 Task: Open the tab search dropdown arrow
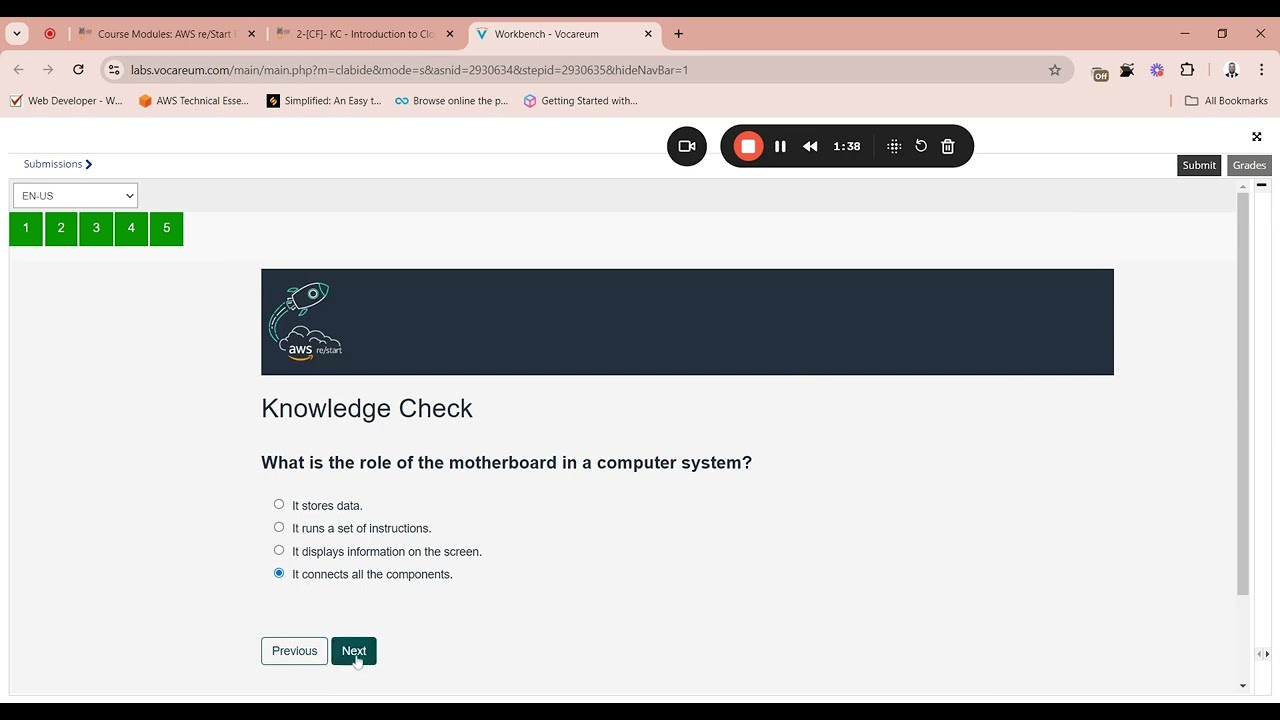tap(17, 34)
